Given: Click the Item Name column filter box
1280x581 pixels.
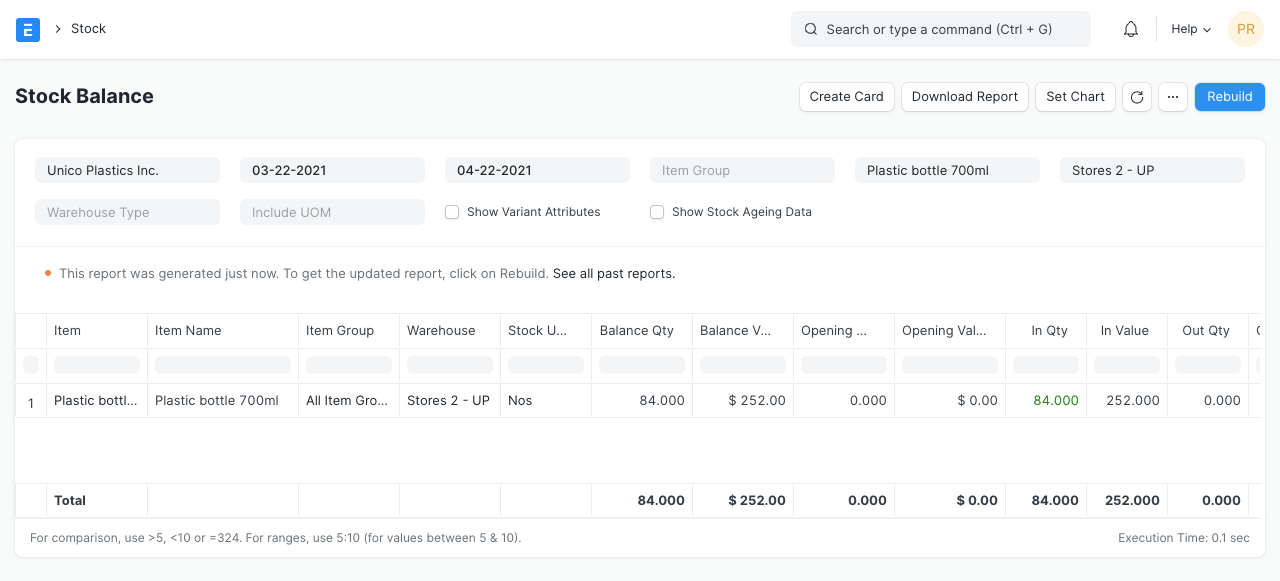Looking at the screenshot, I should click(223, 365).
